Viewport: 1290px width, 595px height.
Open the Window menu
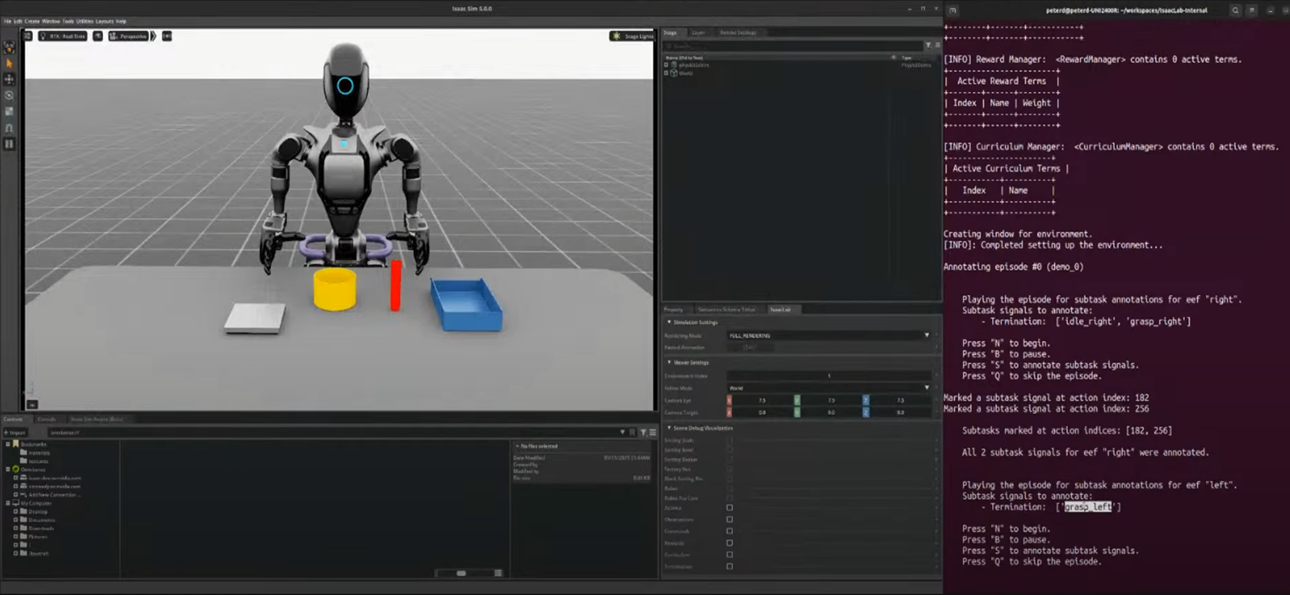coord(50,21)
